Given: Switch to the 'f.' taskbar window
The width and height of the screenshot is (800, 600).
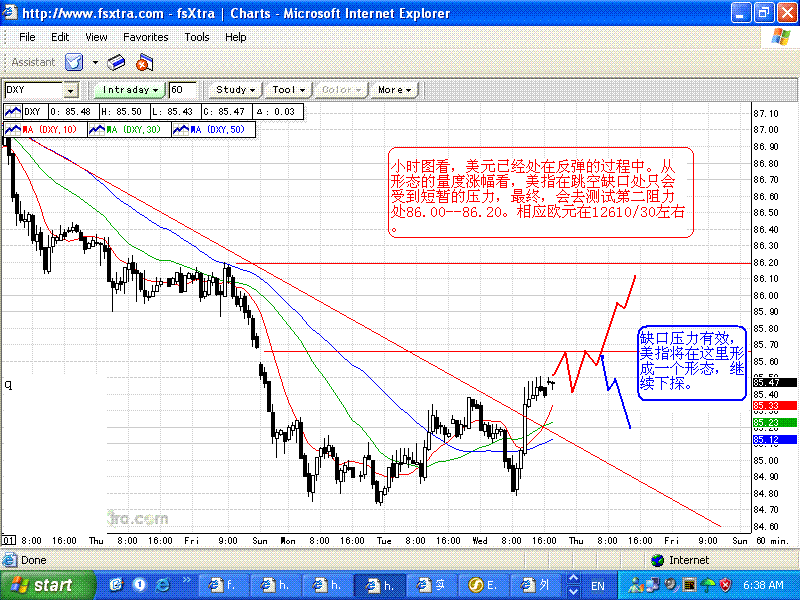Looking at the screenshot, I should coord(223,585).
